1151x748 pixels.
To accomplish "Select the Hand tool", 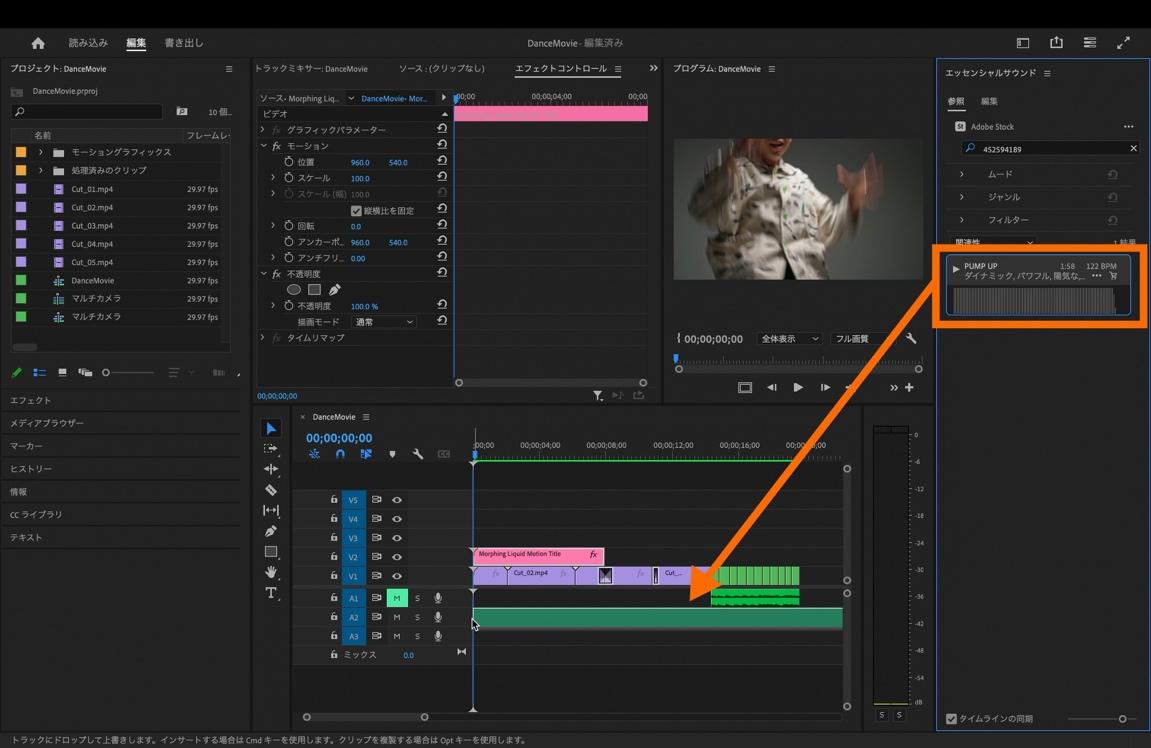I will coord(271,572).
